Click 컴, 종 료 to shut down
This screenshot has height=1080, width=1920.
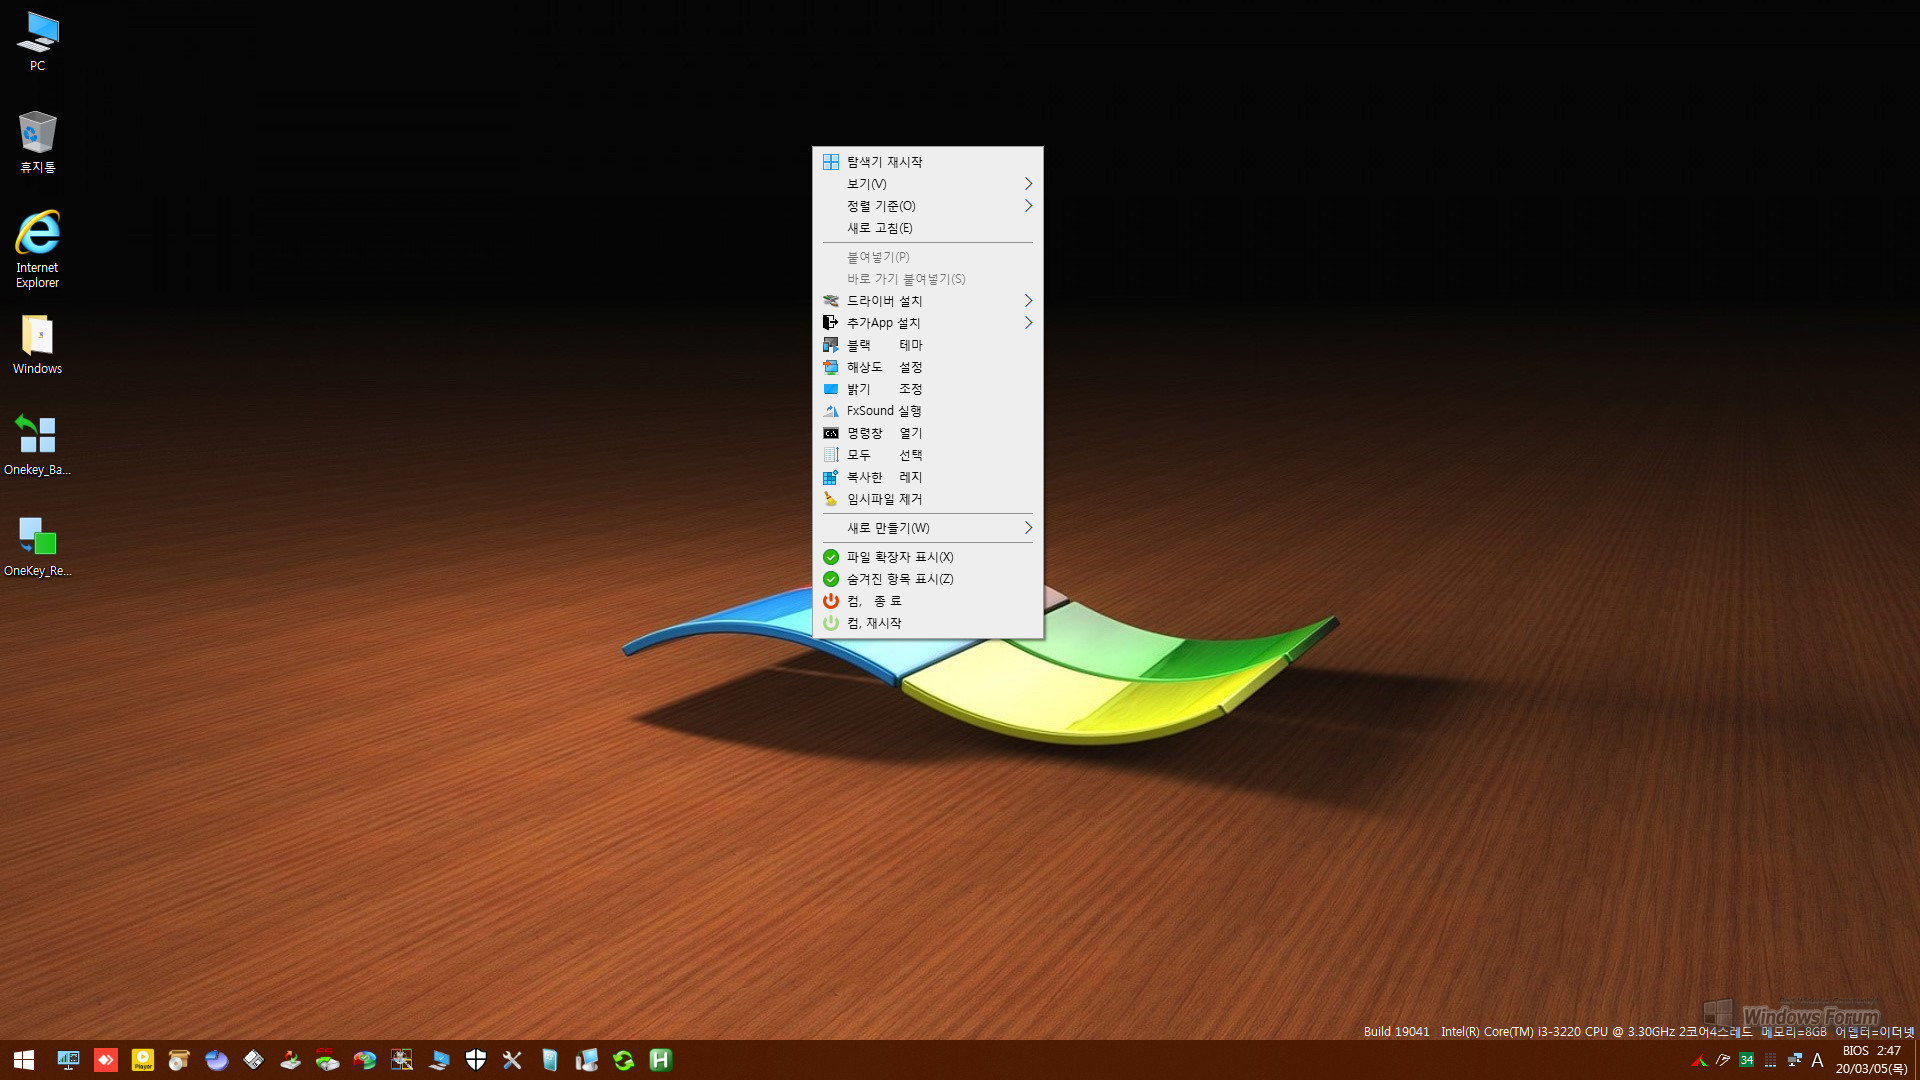[x=927, y=601]
